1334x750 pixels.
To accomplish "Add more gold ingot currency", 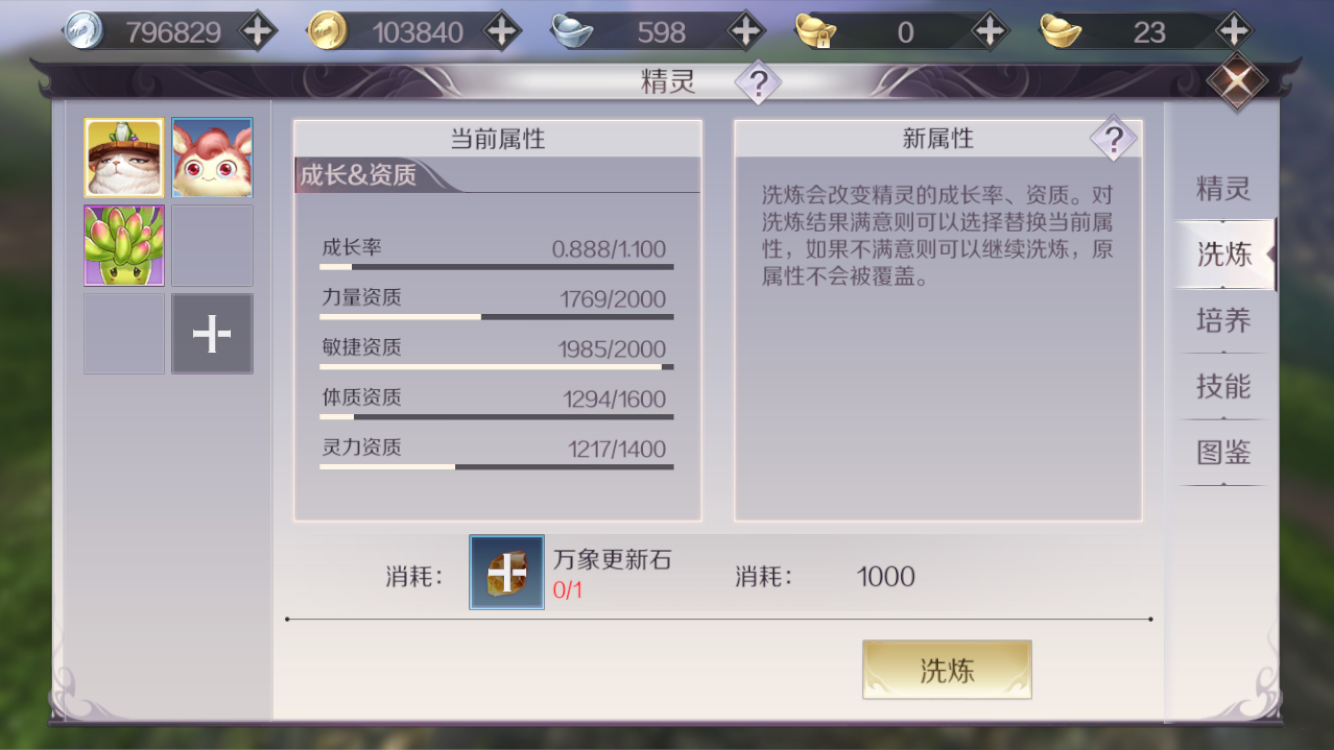I will click(x=1234, y=32).
